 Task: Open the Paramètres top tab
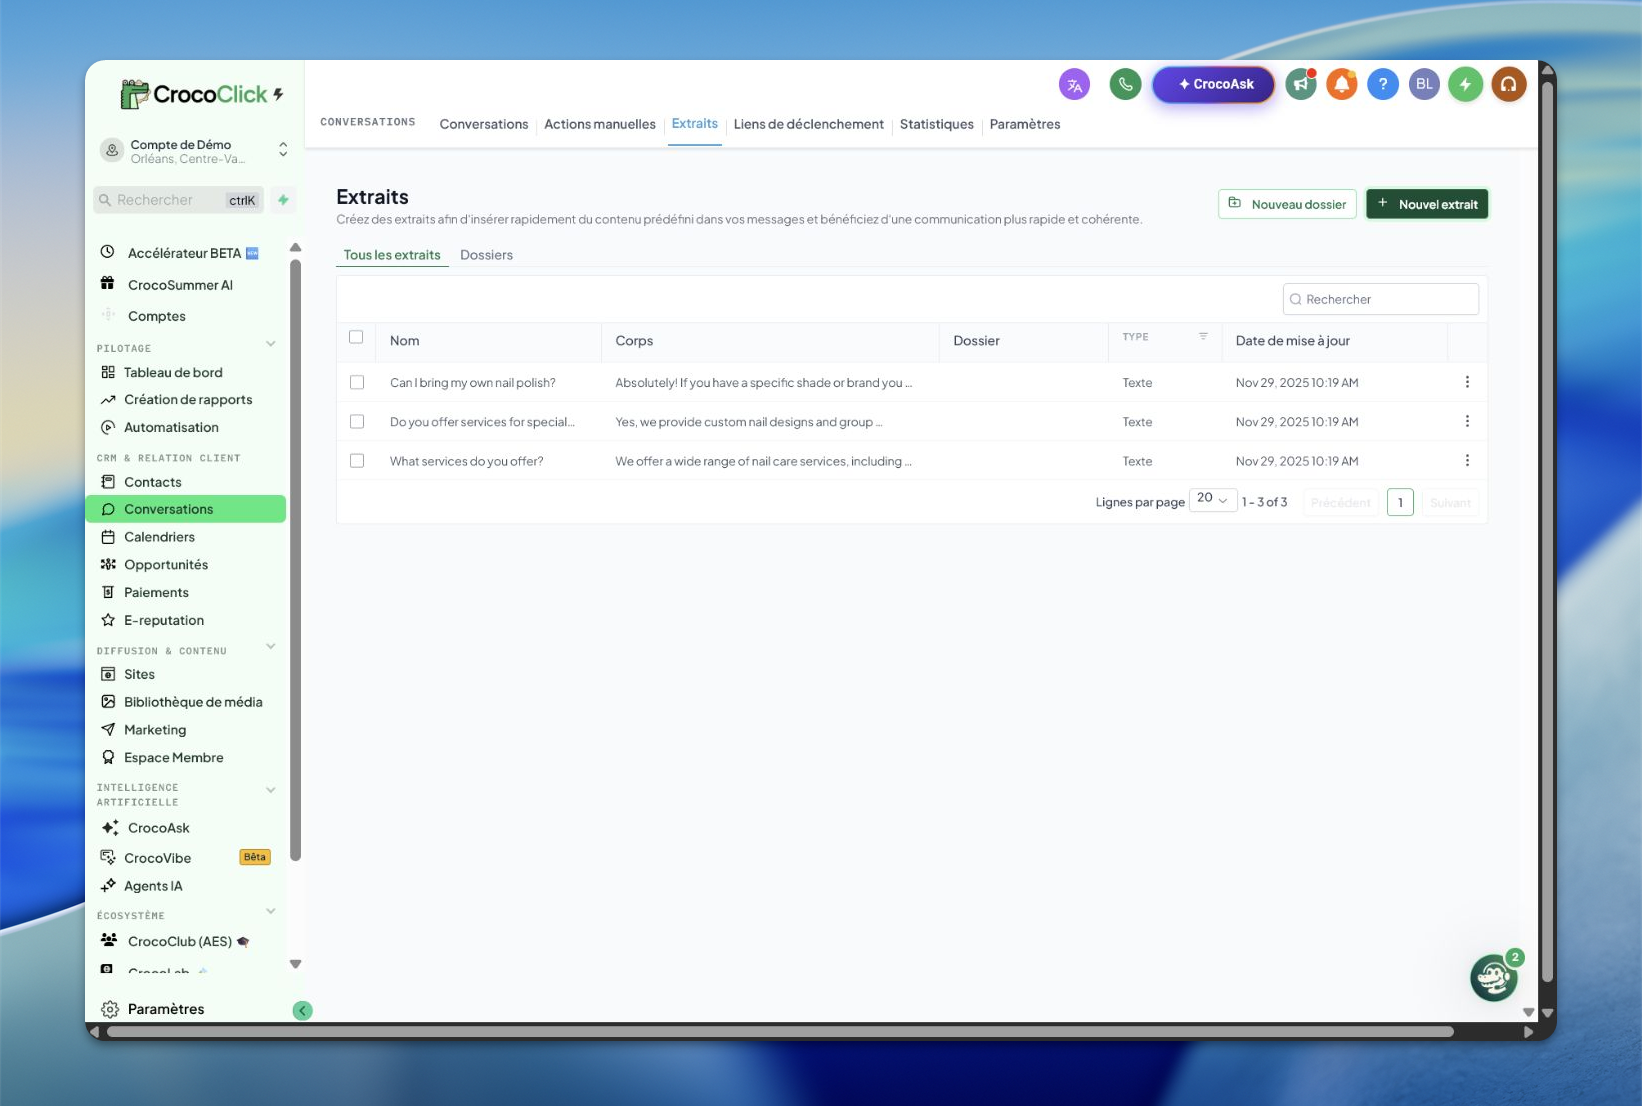click(x=1025, y=124)
